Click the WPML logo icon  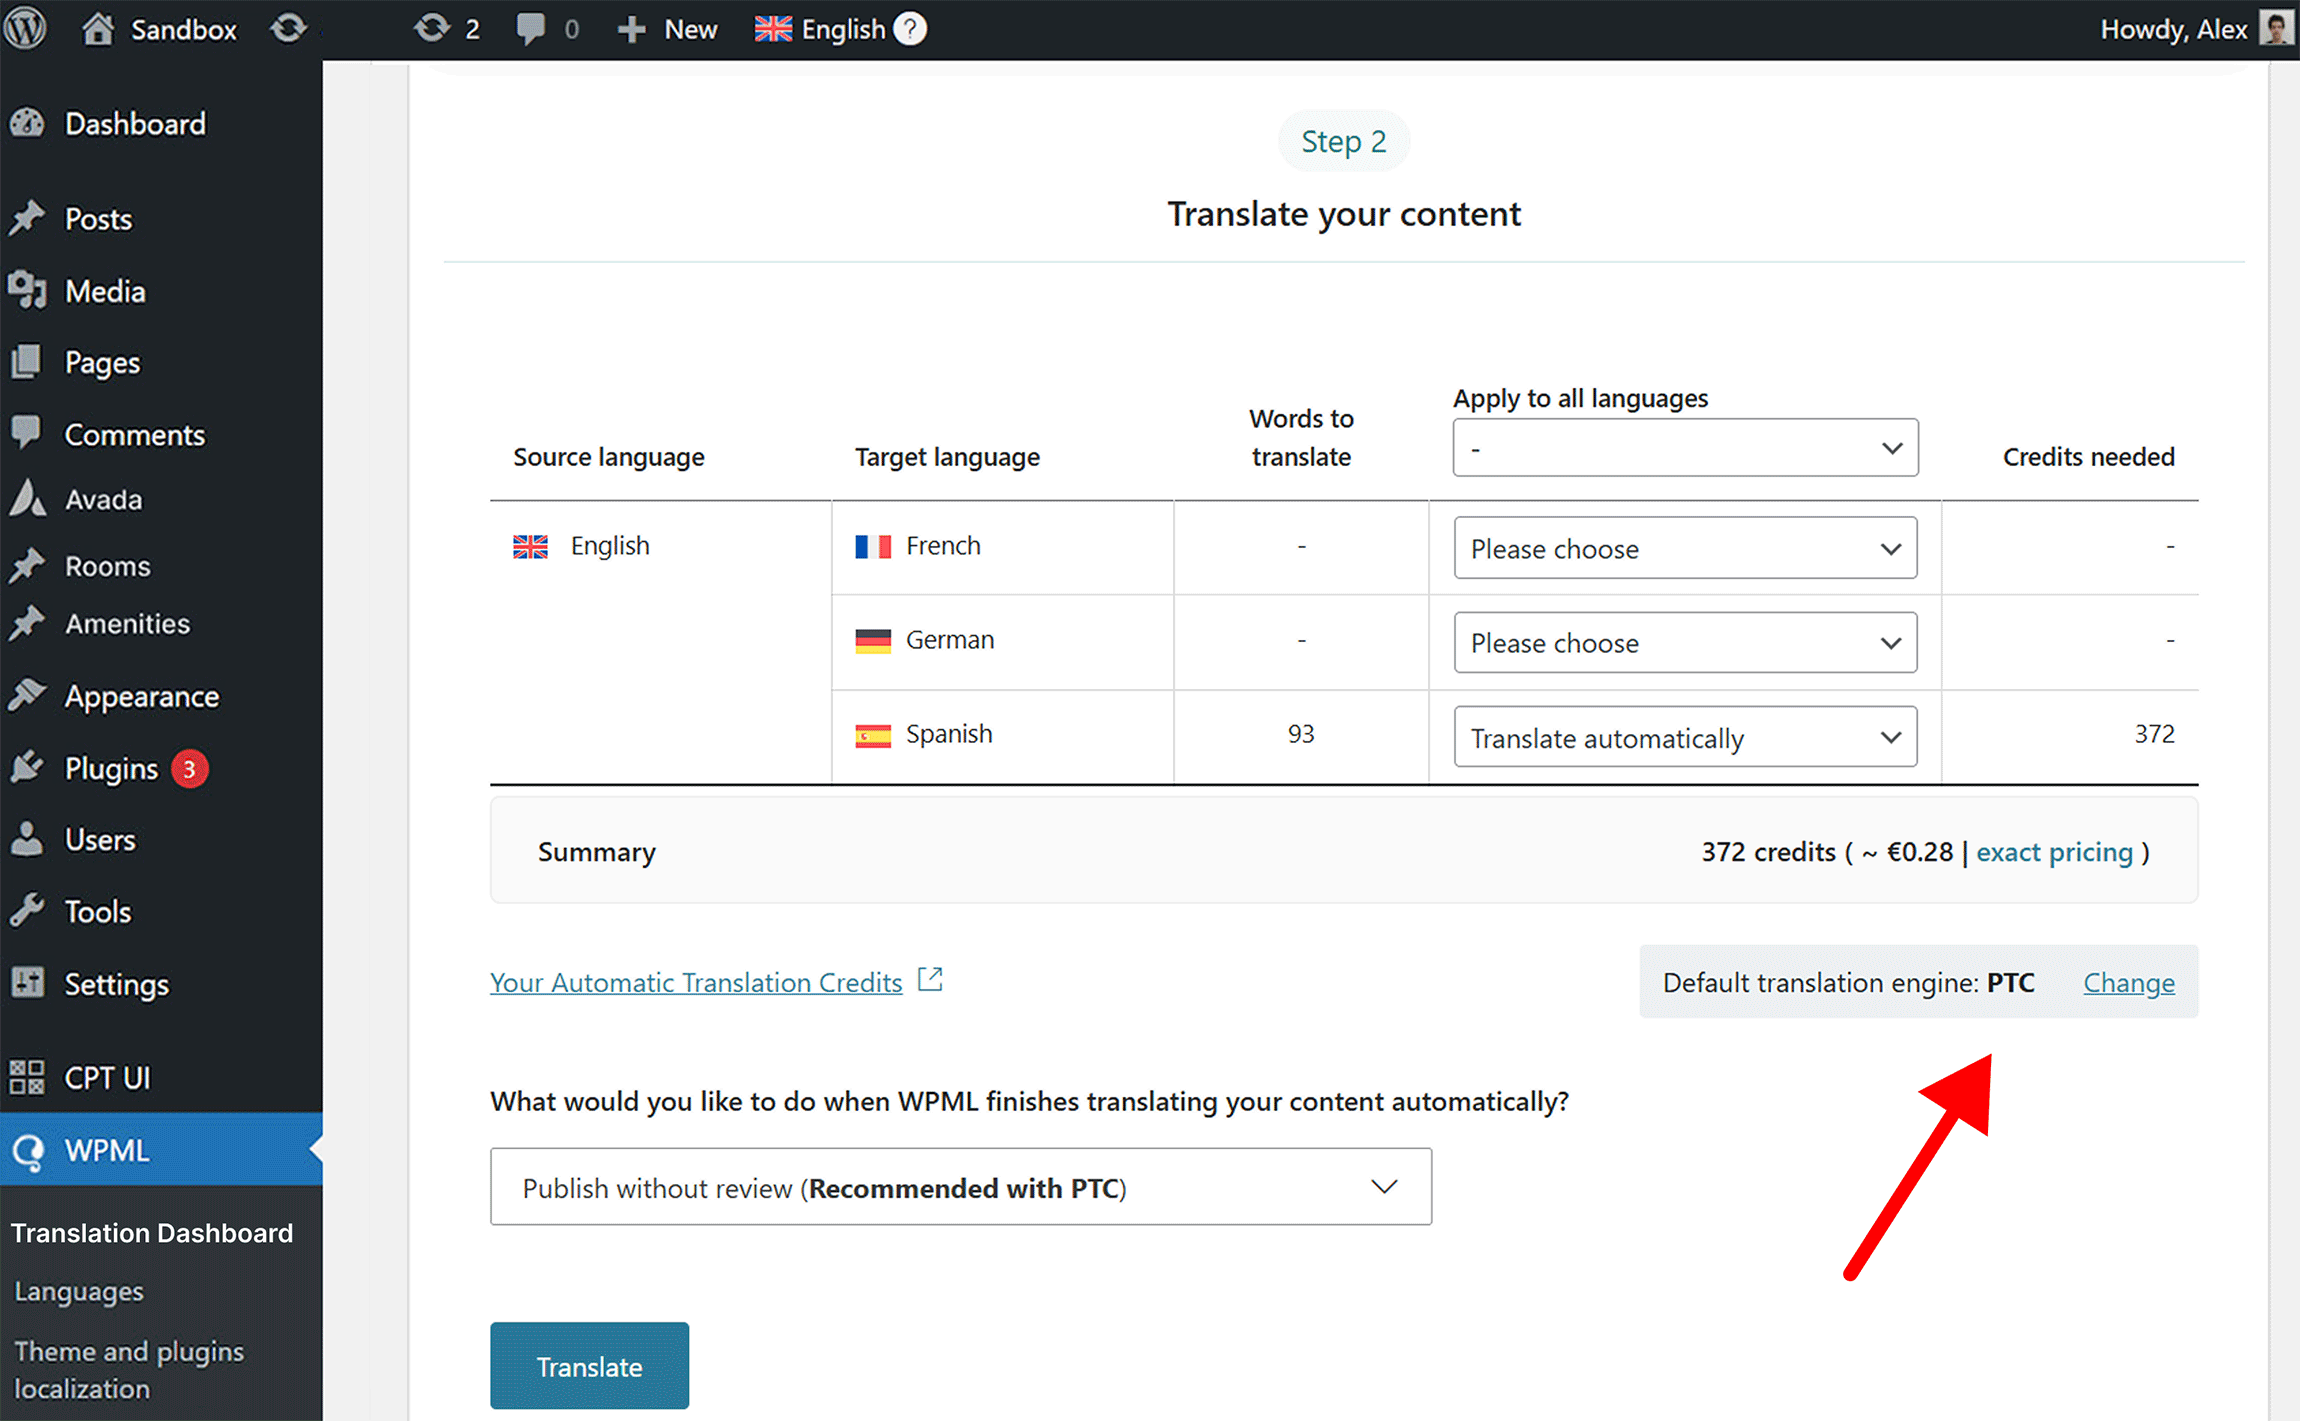coord(28,1151)
